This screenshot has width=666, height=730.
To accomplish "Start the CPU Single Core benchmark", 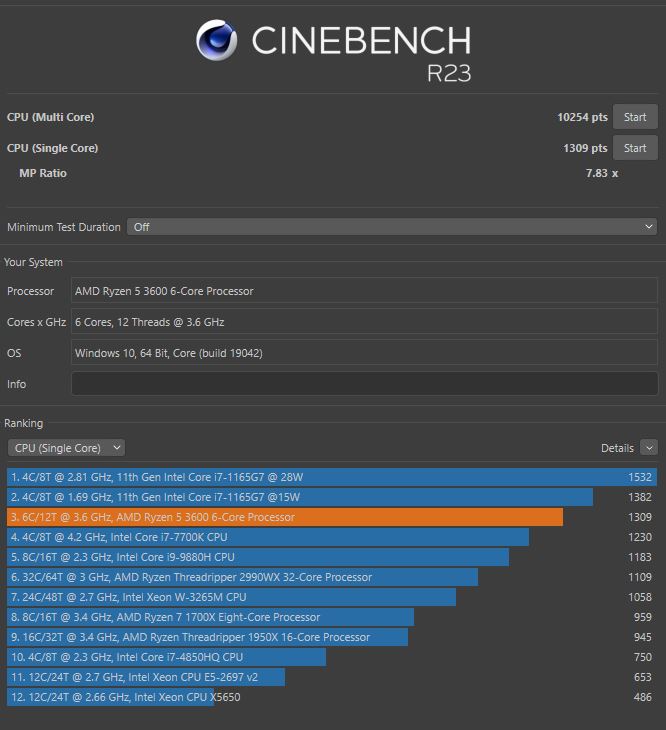I will 635,148.
